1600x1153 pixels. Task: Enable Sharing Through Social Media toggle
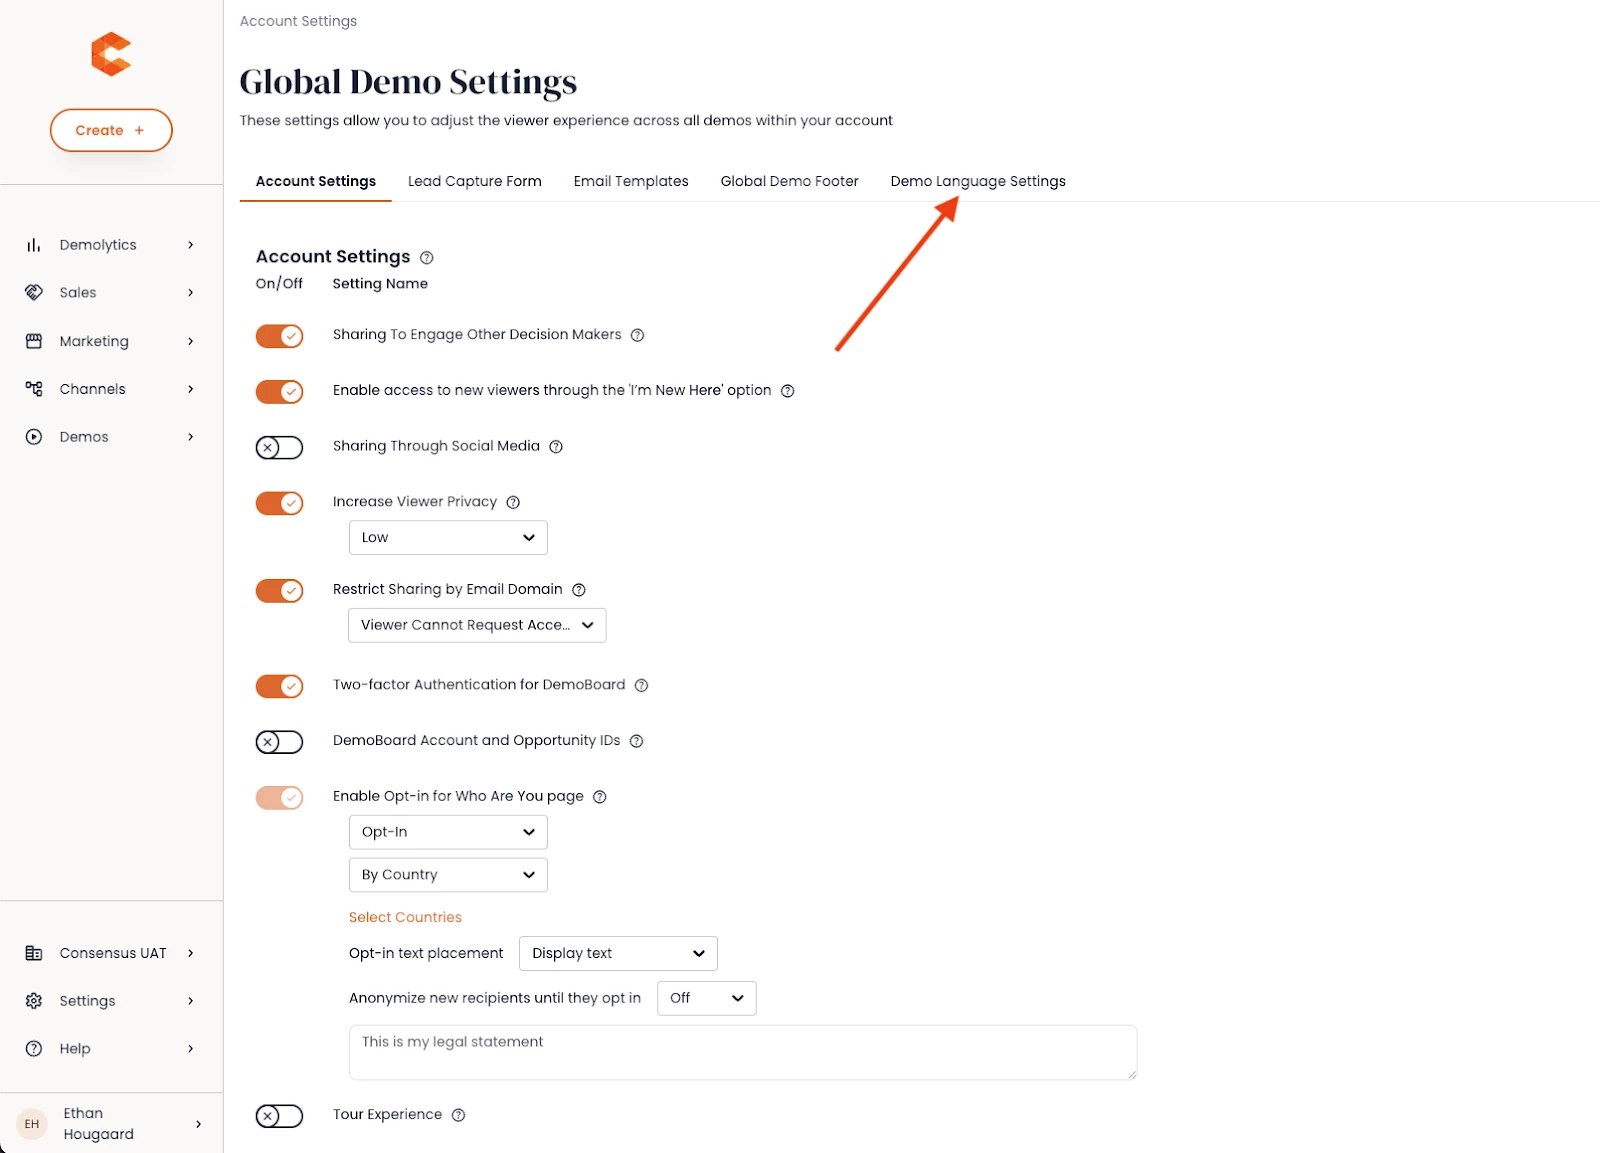tap(279, 447)
